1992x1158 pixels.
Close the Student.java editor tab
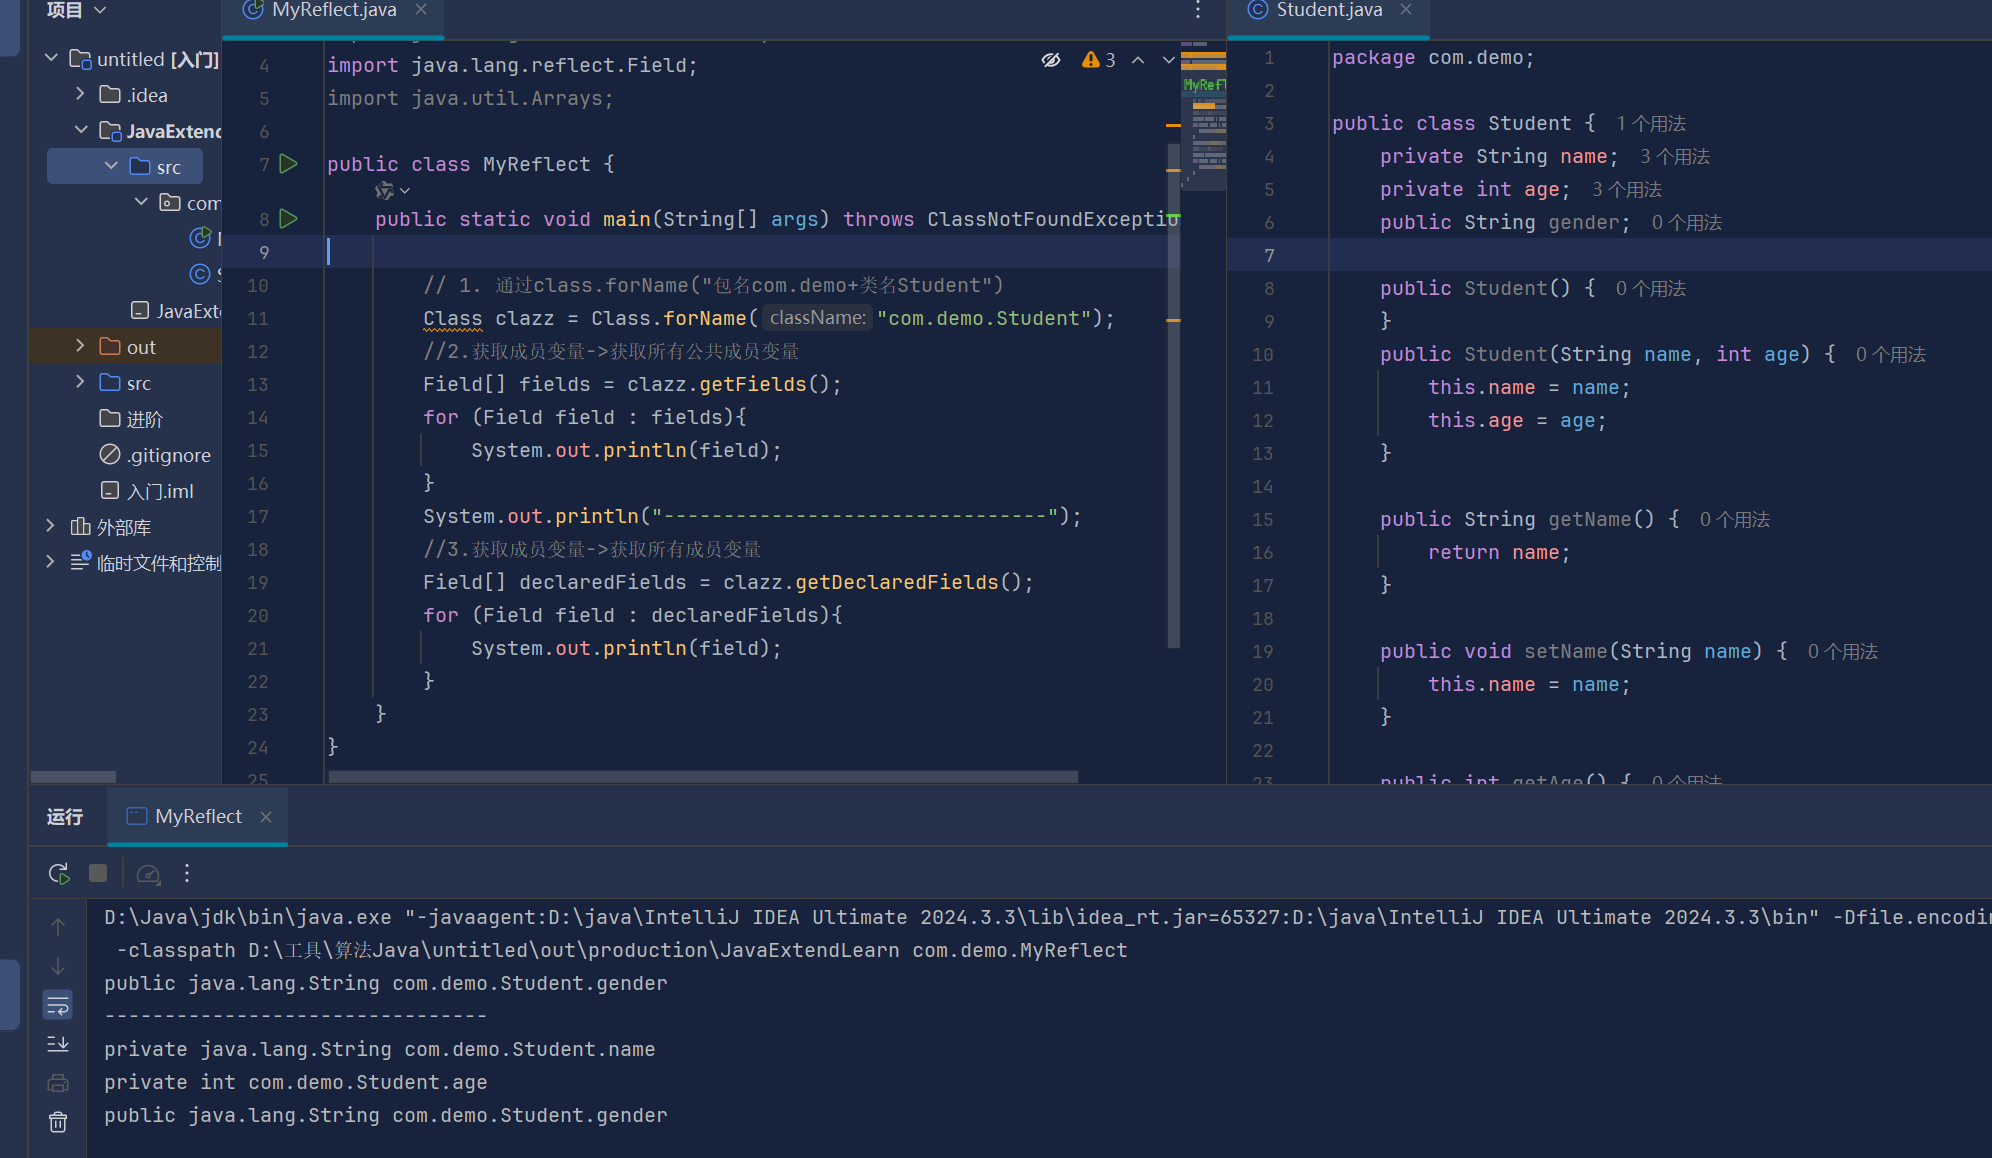coord(1406,9)
